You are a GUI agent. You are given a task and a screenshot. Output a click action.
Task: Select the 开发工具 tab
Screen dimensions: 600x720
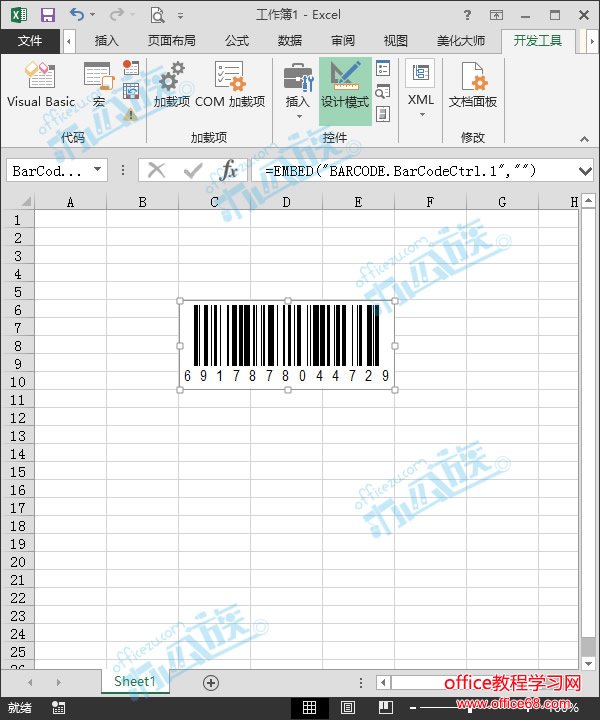pos(538,41)
